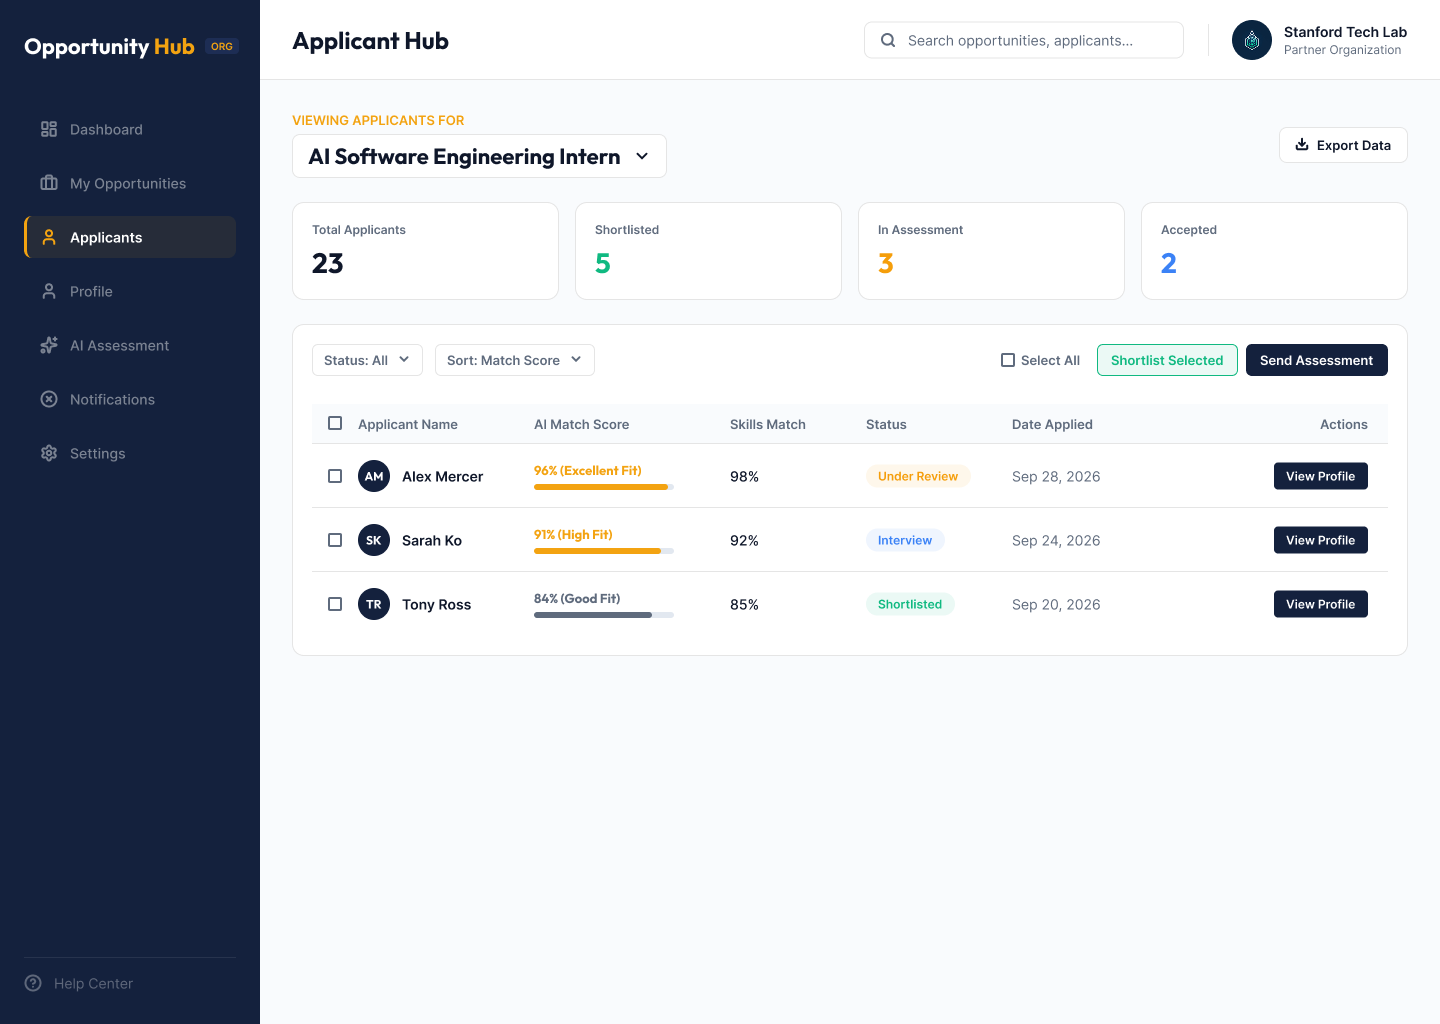Click the download icon on Export Data

coord(1302,144)
